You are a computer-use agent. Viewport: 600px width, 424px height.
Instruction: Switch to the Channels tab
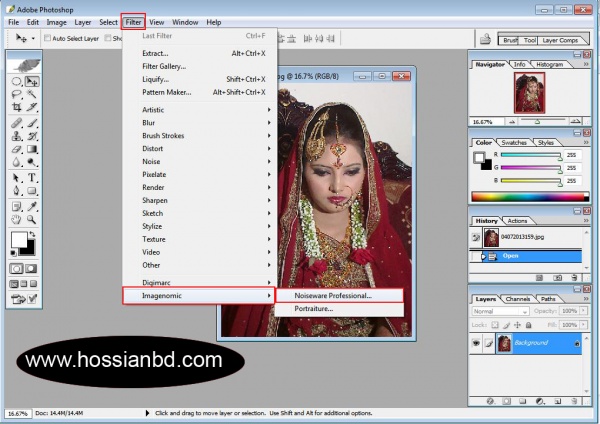(517, 299)
